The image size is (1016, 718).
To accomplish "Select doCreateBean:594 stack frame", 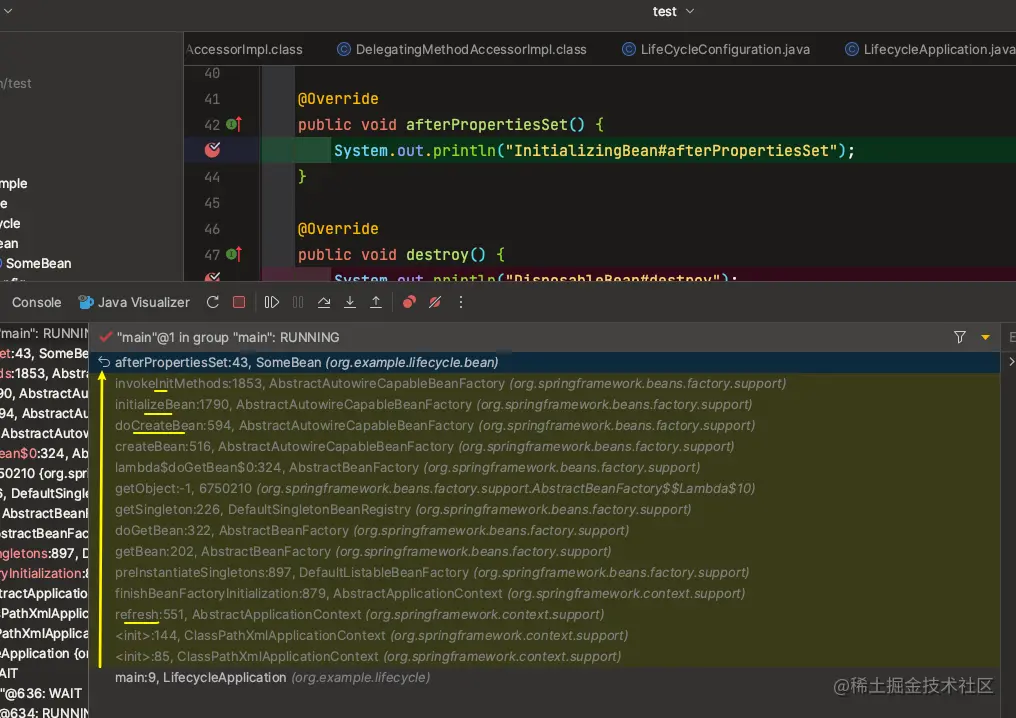I will 544,425.
